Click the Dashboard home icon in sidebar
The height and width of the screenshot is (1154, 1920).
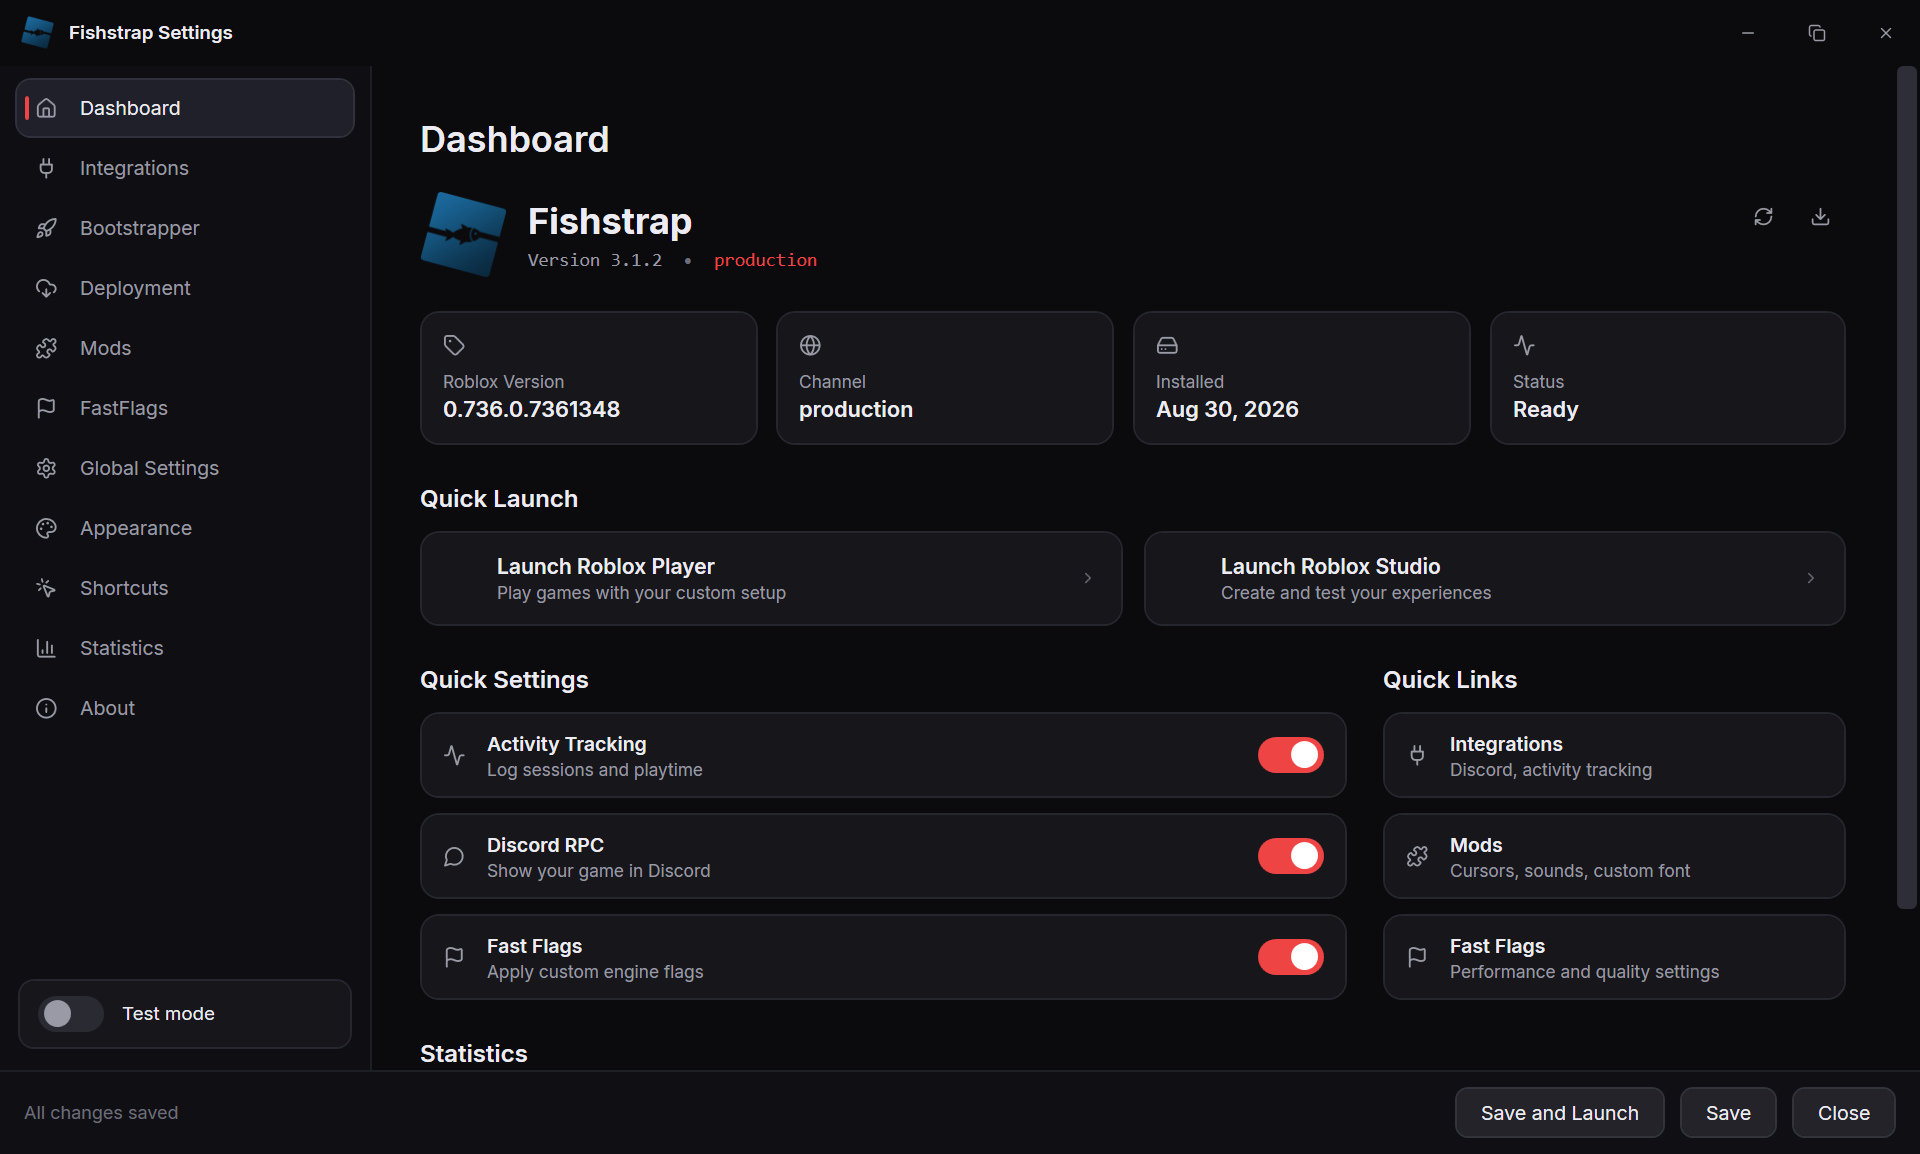[x=46, y=108]
